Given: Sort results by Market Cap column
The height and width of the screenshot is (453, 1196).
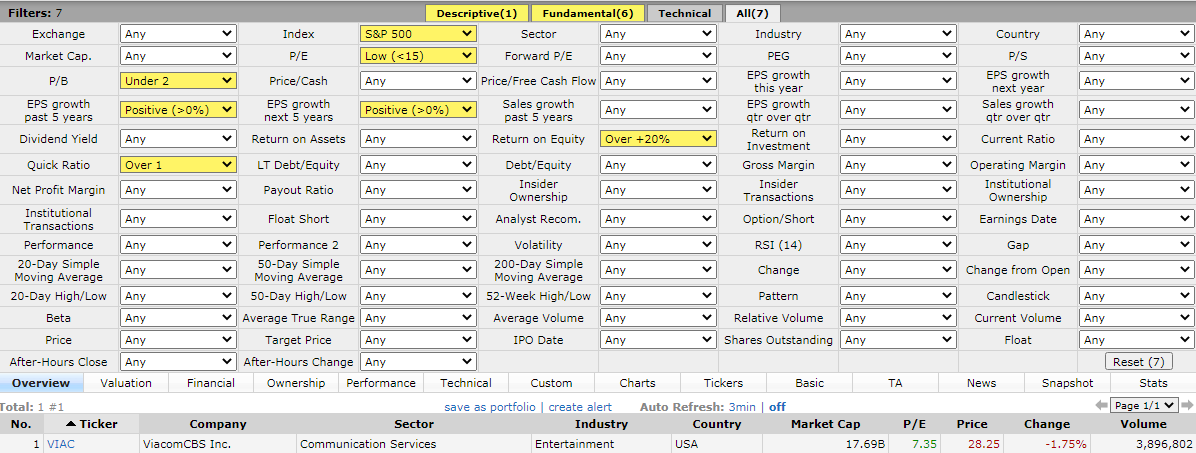Looking at the screenshot, I should pyautogui.click(x=825, y=424).
